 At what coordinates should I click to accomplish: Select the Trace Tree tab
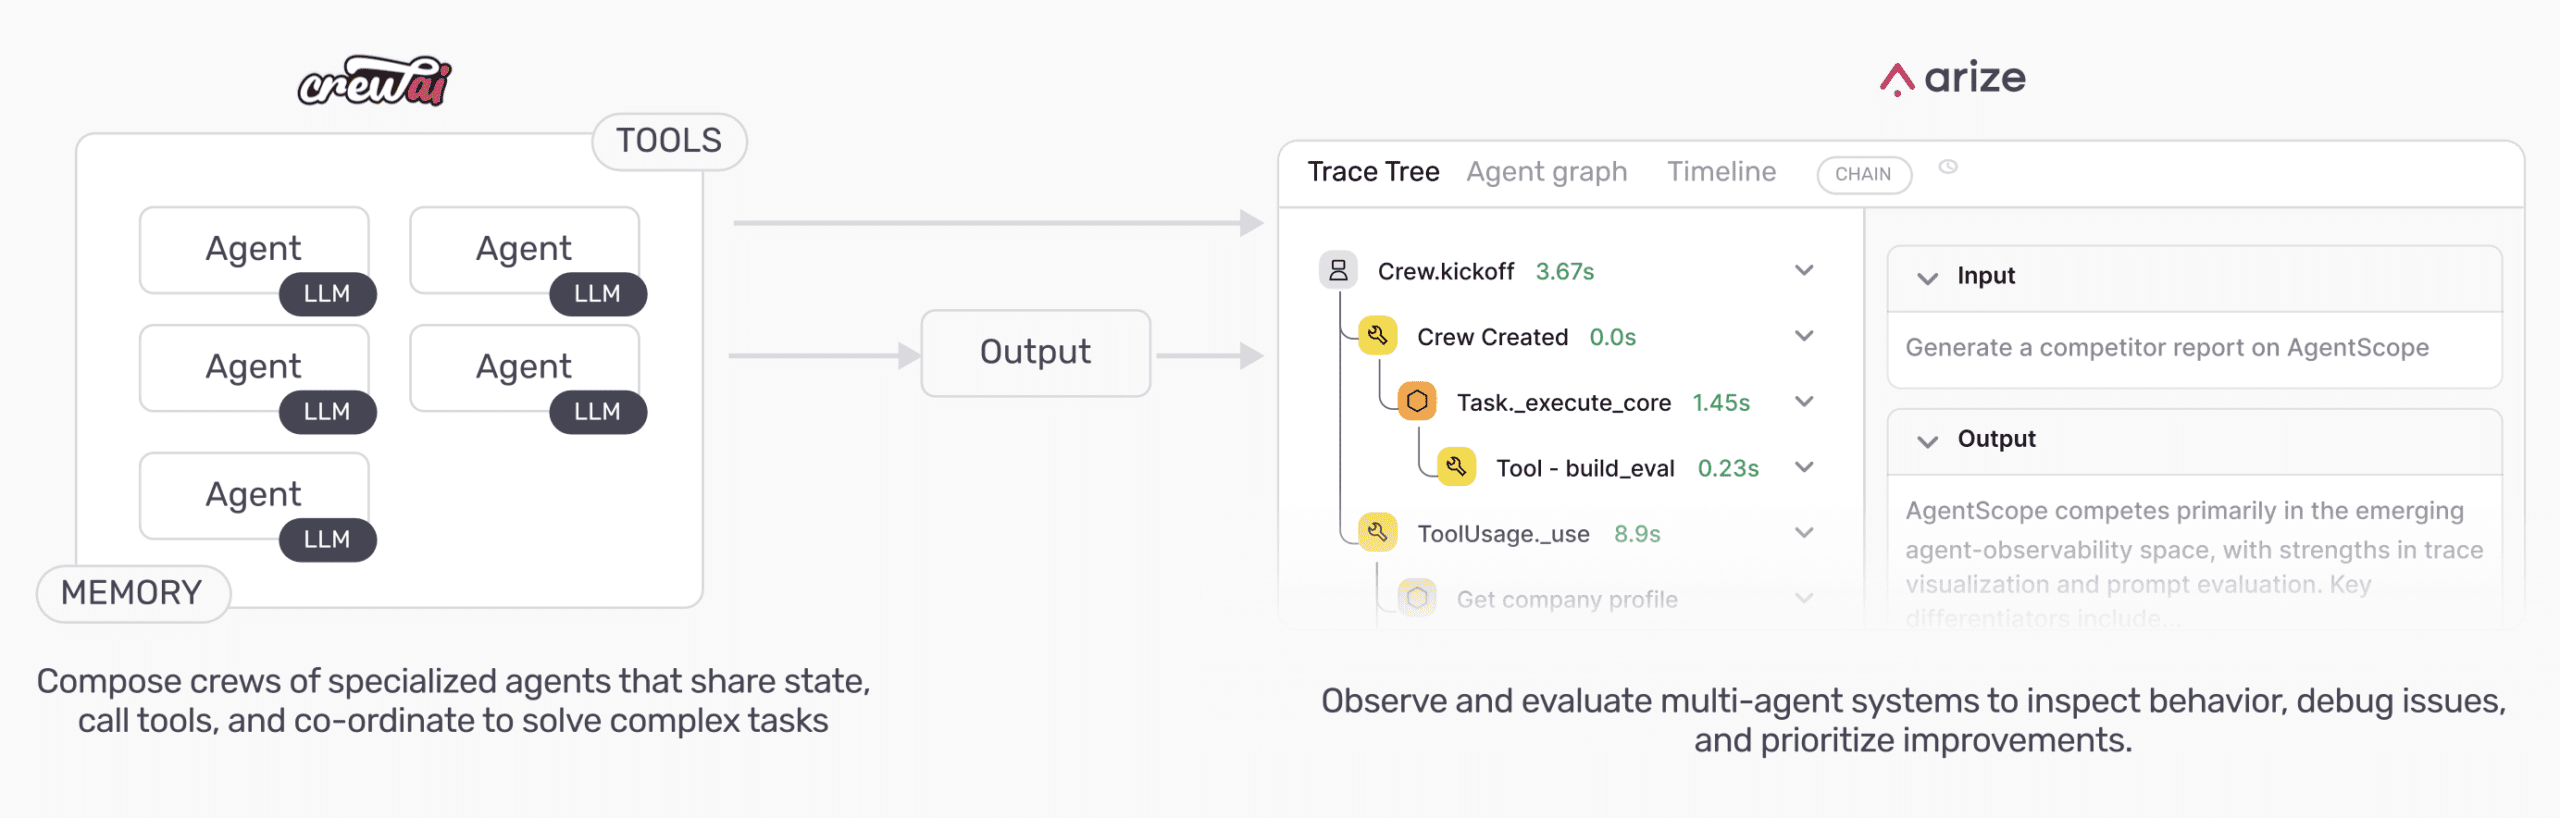pos(1373,172)
